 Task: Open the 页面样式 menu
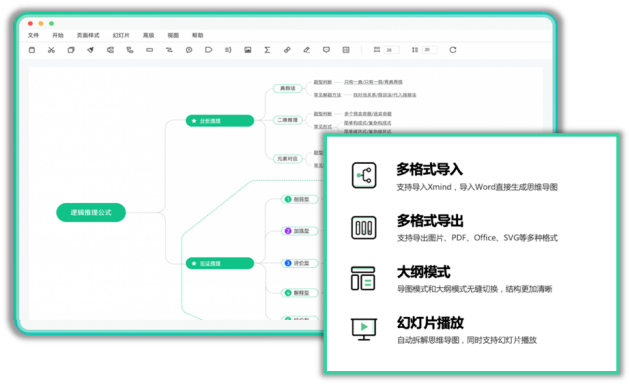(x=88, y=35)
